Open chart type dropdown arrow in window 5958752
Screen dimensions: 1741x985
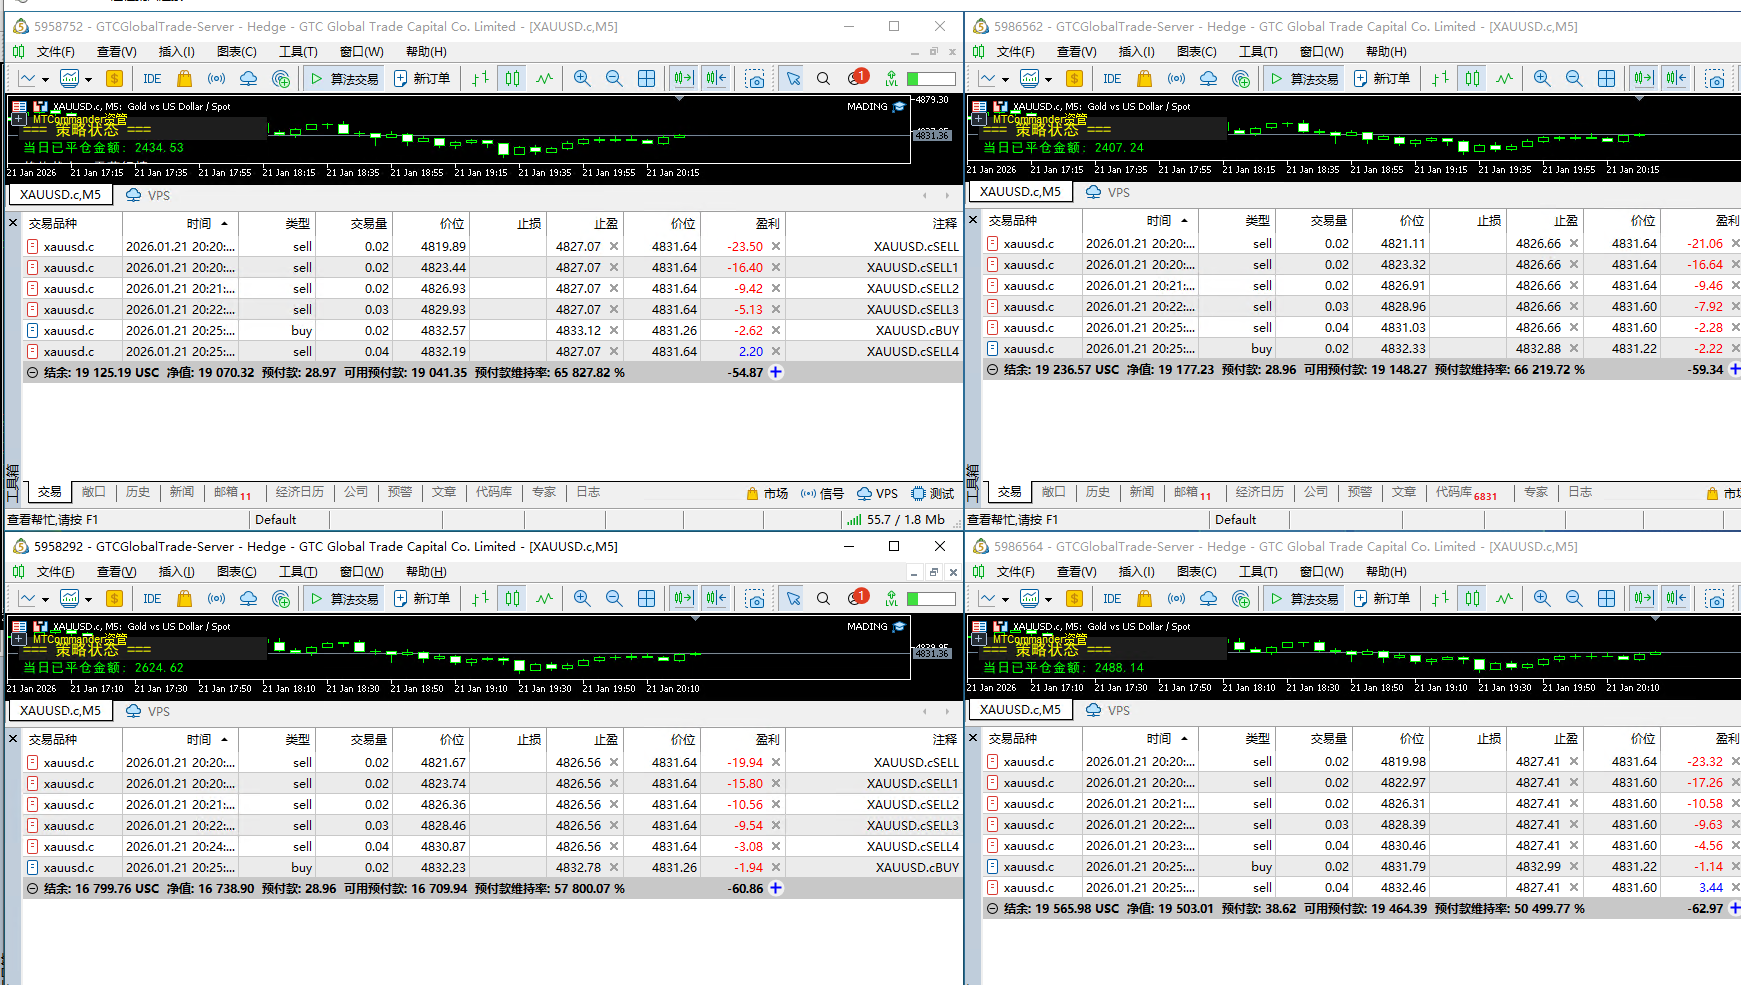(x=45, y=80)
